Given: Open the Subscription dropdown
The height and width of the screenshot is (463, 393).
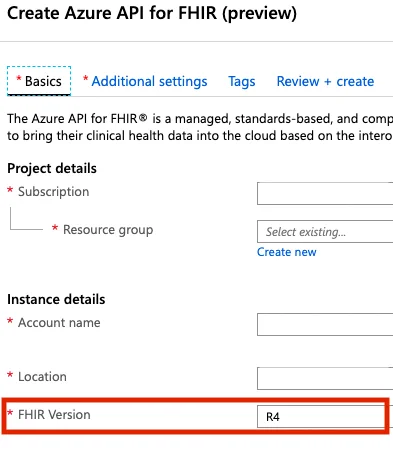Looking at the screenshot, I should click(x=325, y=193).
